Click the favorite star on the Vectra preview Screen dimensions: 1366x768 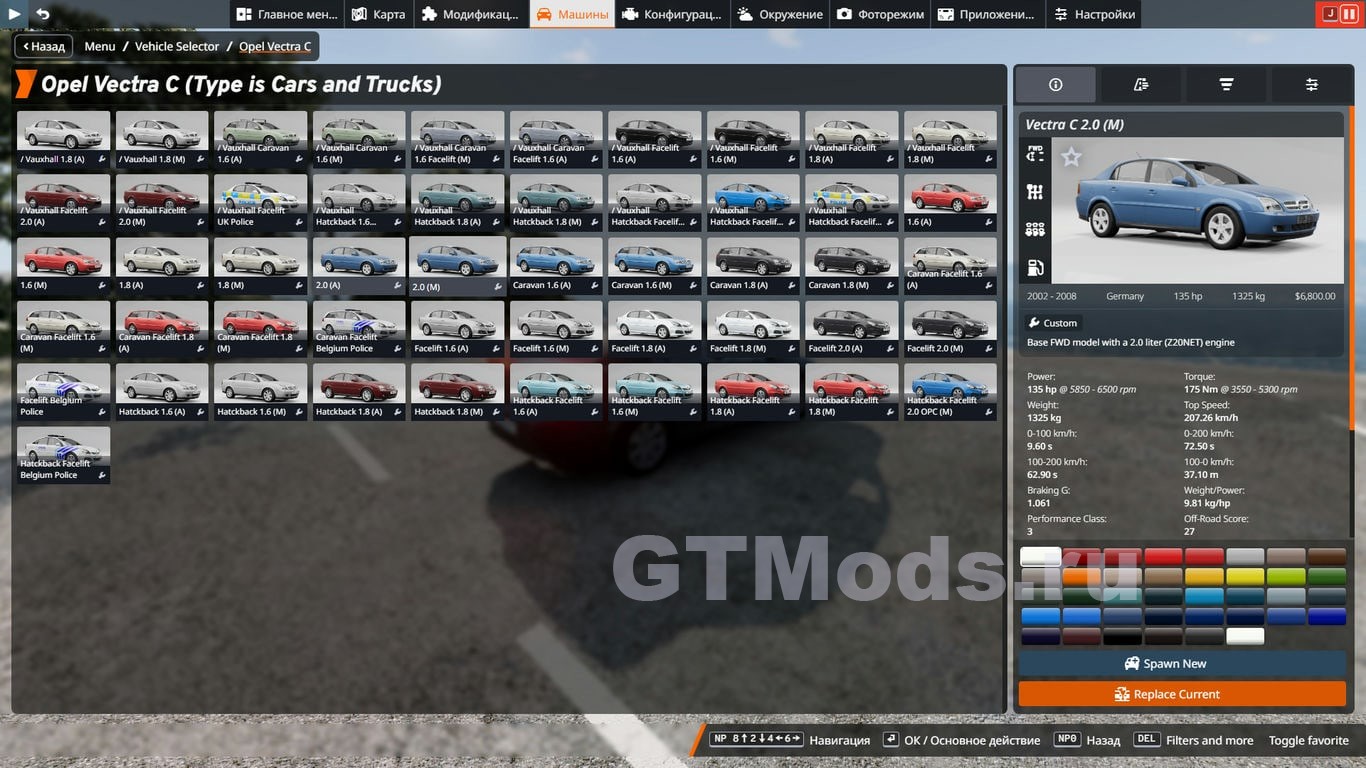pyautogui.click(x=1071, y=157)
